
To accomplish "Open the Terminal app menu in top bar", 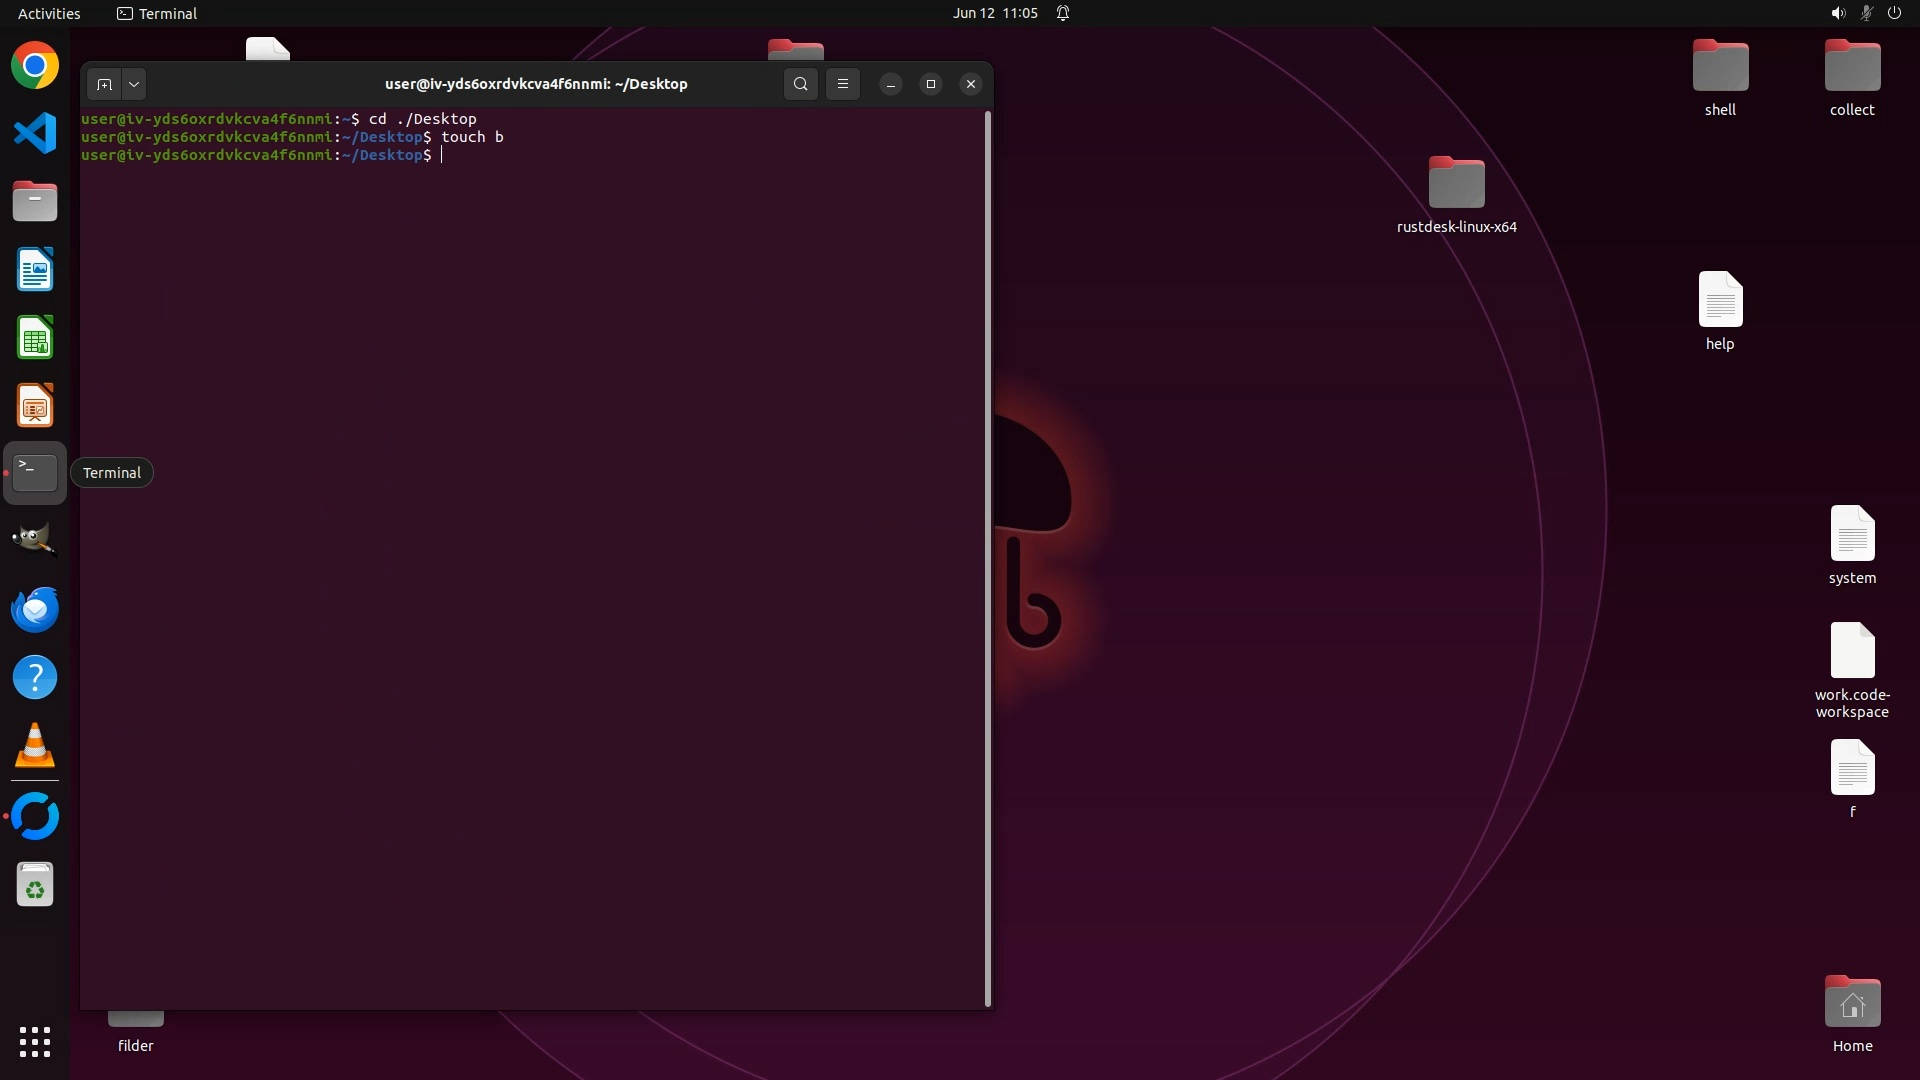I will pyautogui.click(x=157, y=13).
